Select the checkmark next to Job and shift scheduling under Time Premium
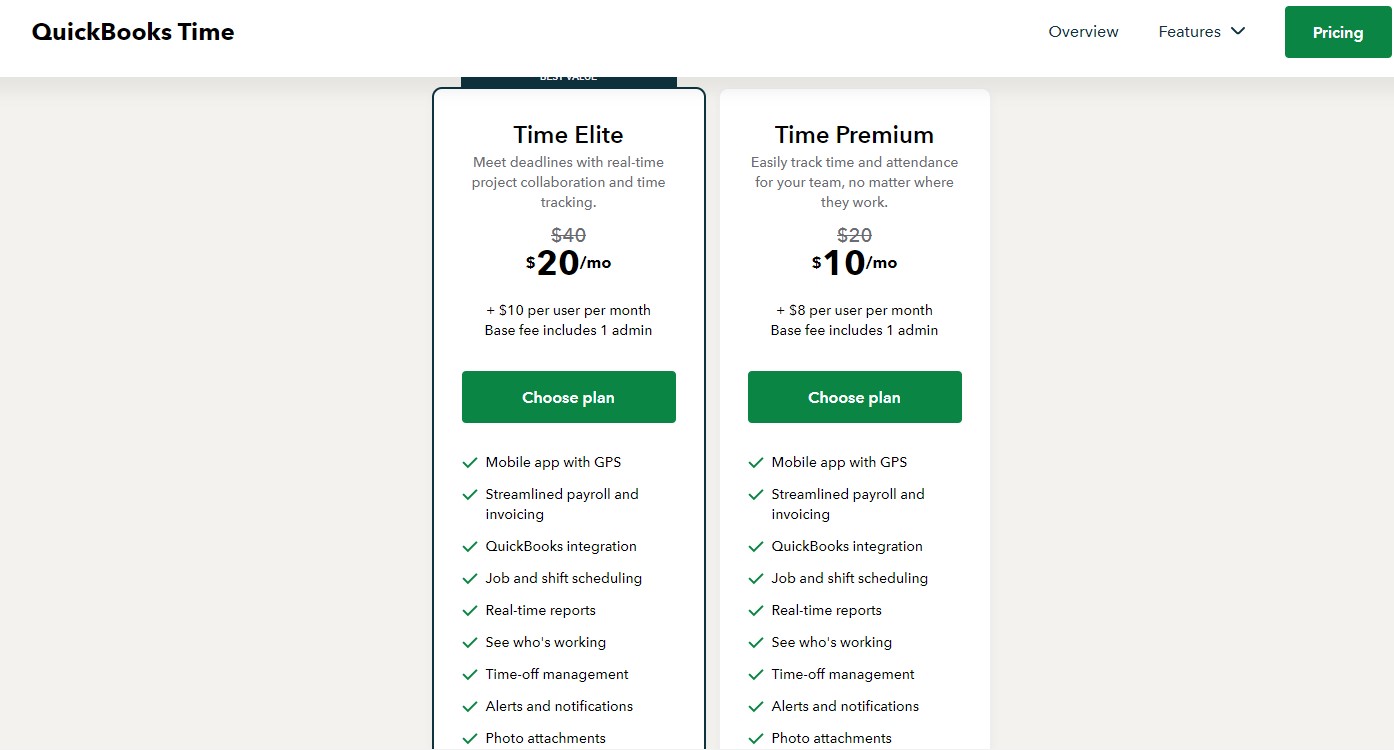The height and width of the screenshot is (750, 1394). pyautogui.click(x=756, y=578)
